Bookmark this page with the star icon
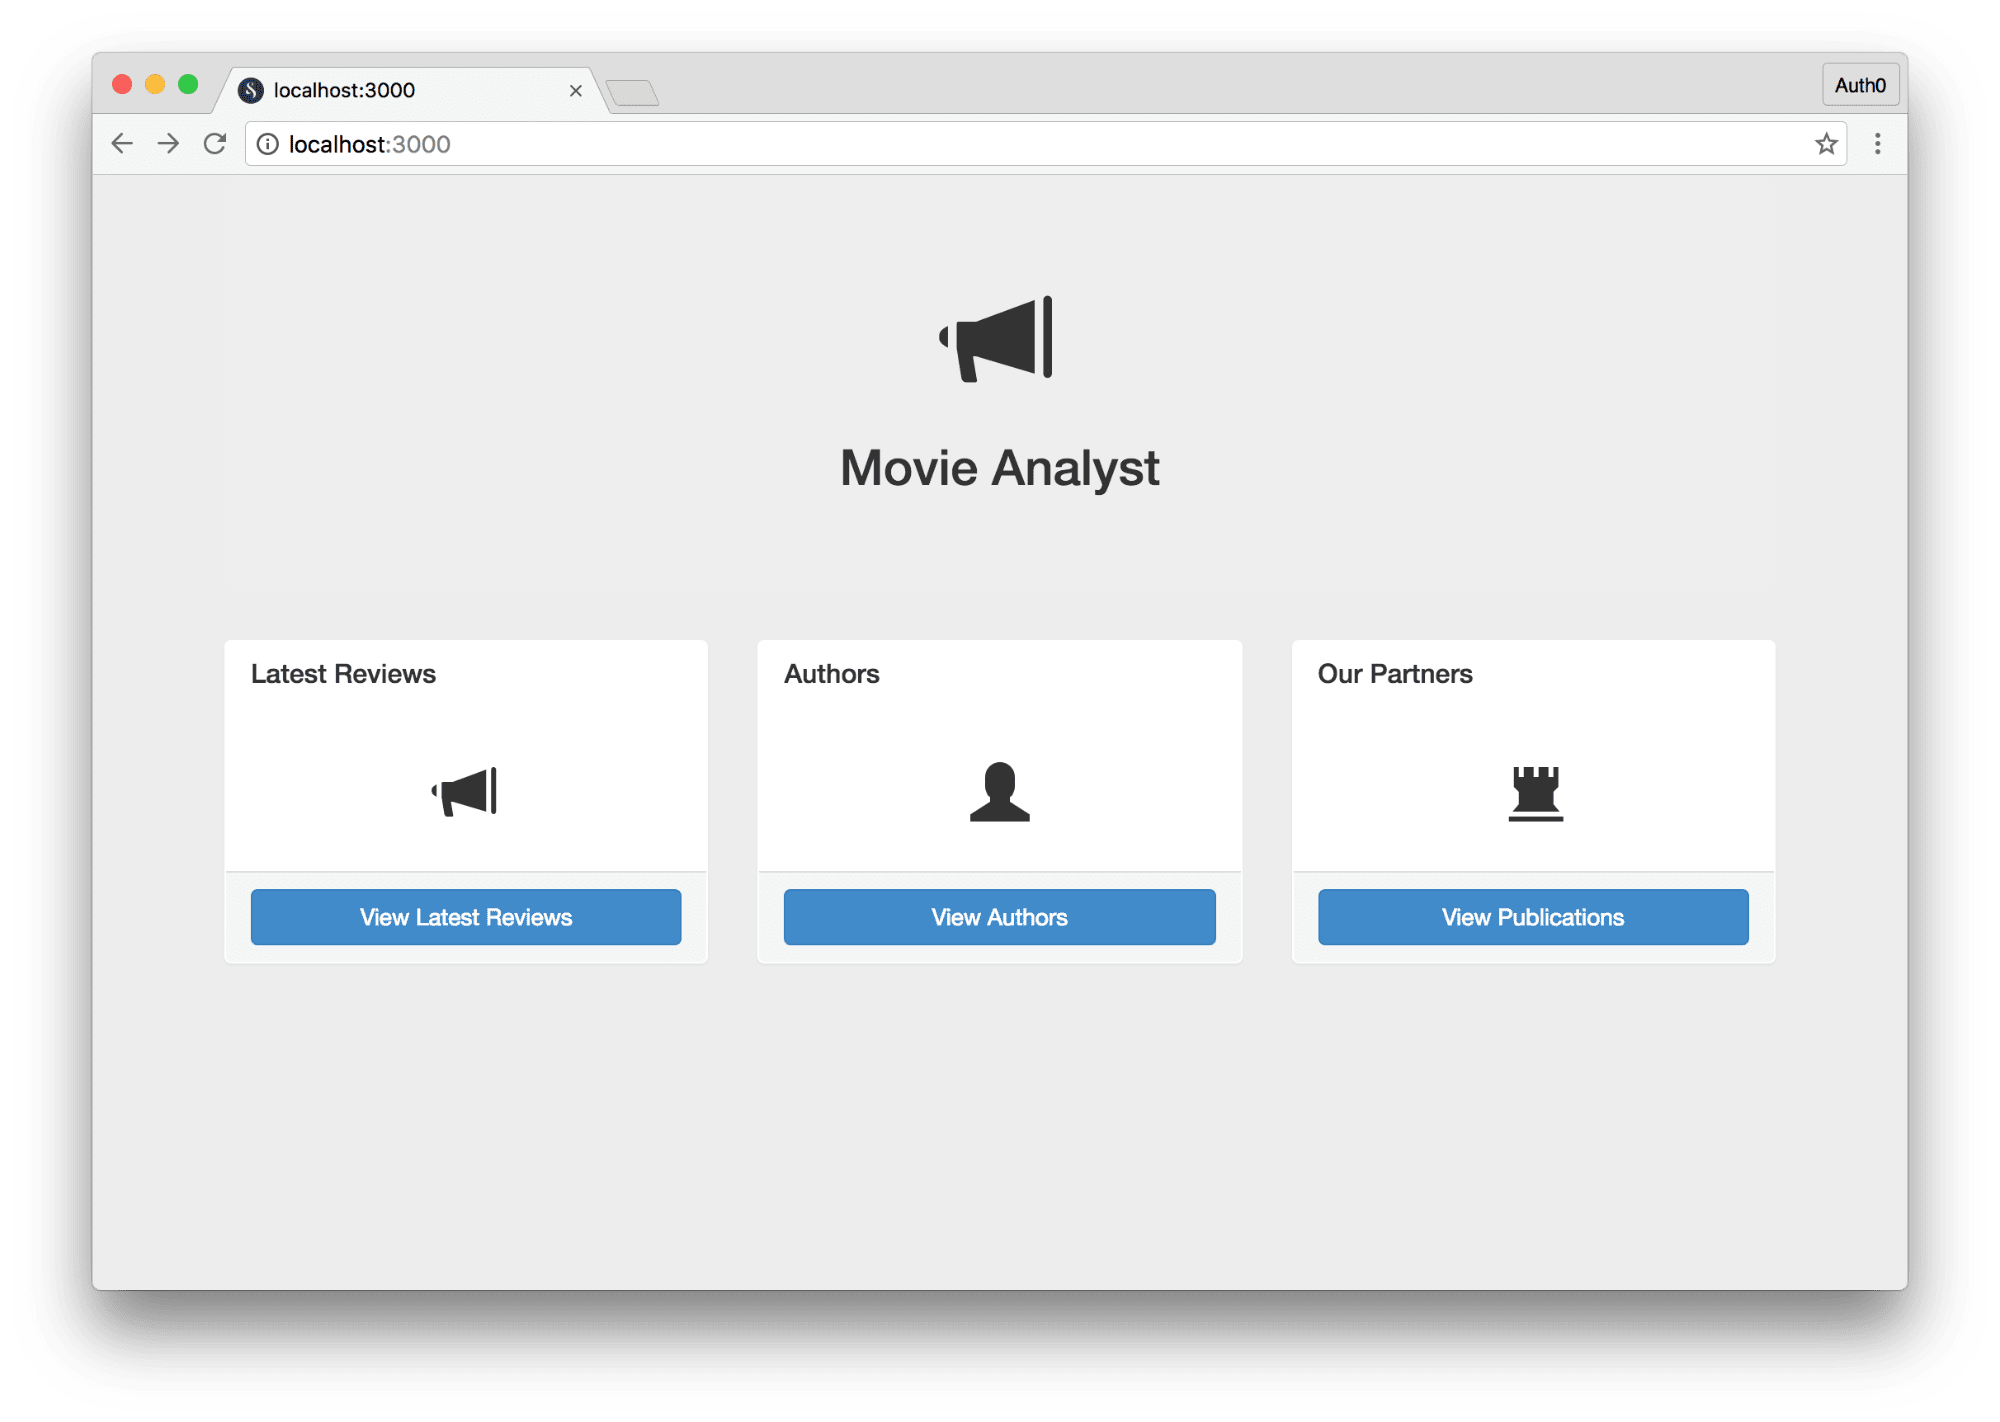Screen dimensions: 2000x1422 [x=1826, y=144]
